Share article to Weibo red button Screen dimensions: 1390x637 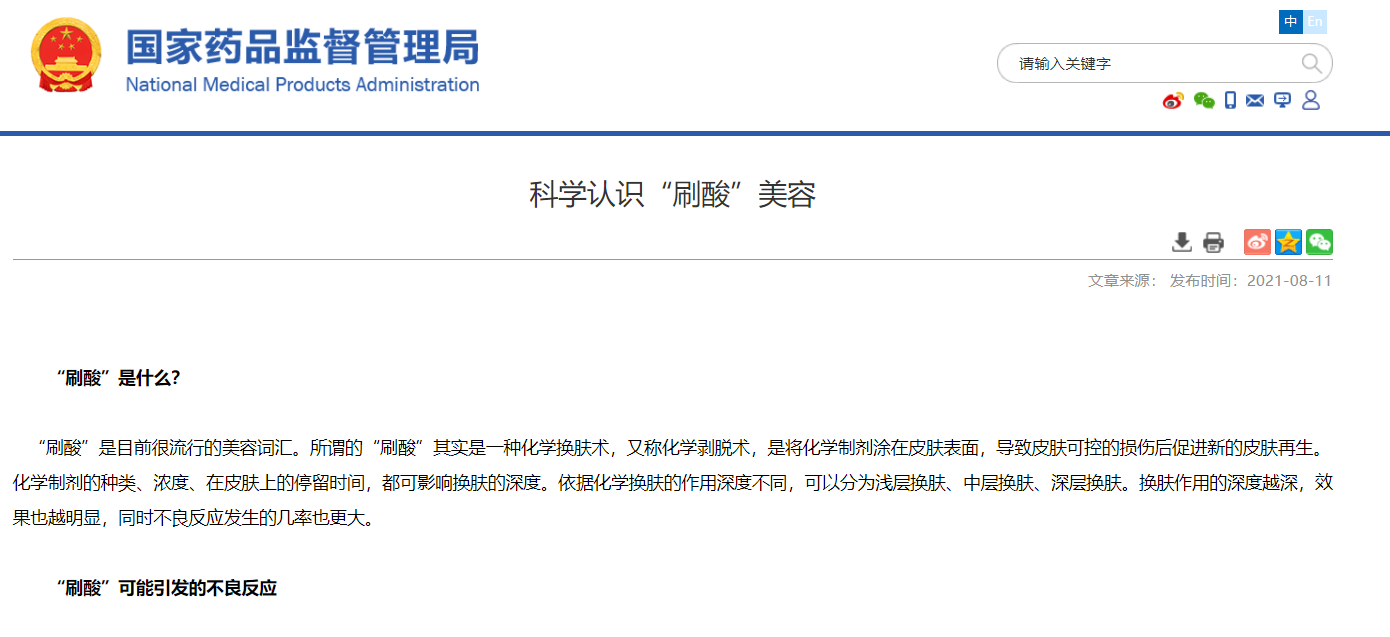[1257, 242]
